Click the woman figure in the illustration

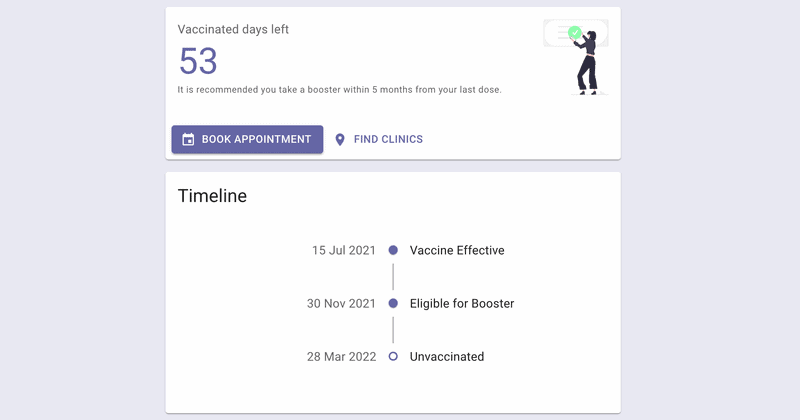tap(589, 63)
